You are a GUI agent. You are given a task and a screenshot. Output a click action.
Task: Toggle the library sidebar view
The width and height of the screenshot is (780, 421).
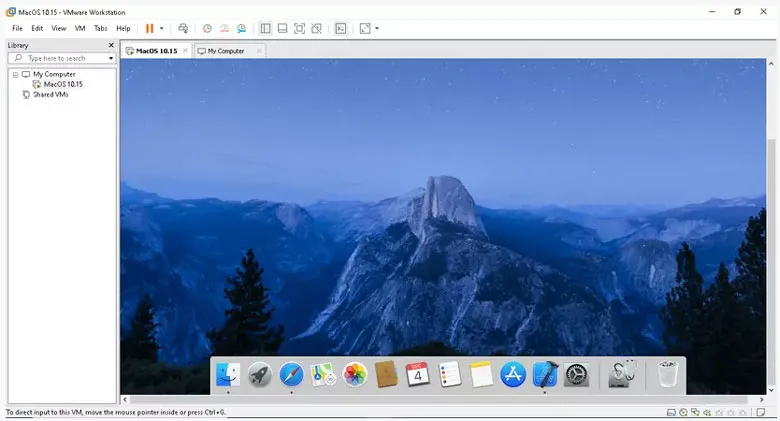(x=266, y=28)
